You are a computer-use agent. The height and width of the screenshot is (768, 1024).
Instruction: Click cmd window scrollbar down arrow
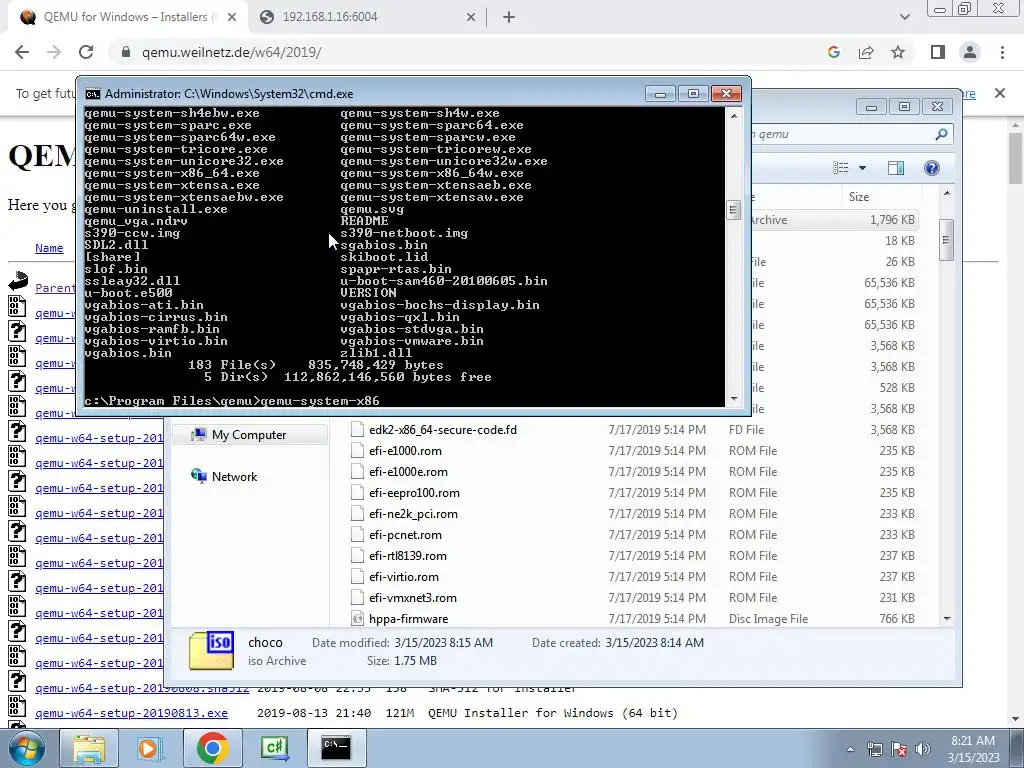(x=733, y=398)
